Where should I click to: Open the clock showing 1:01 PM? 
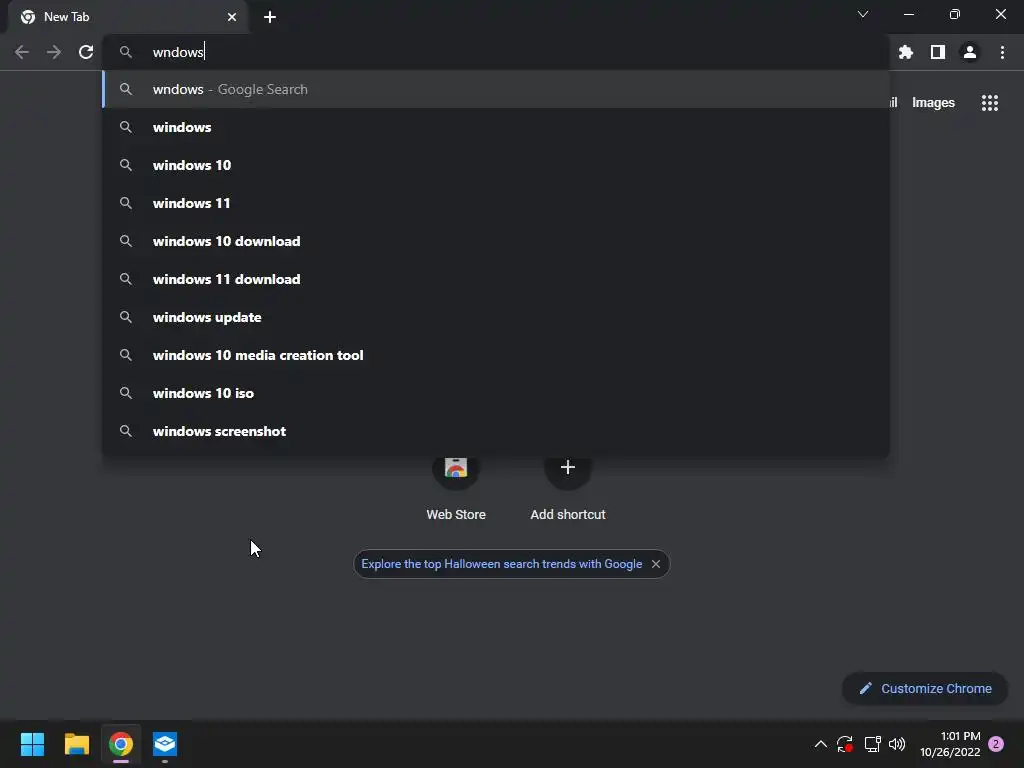(x=950, y=744)
